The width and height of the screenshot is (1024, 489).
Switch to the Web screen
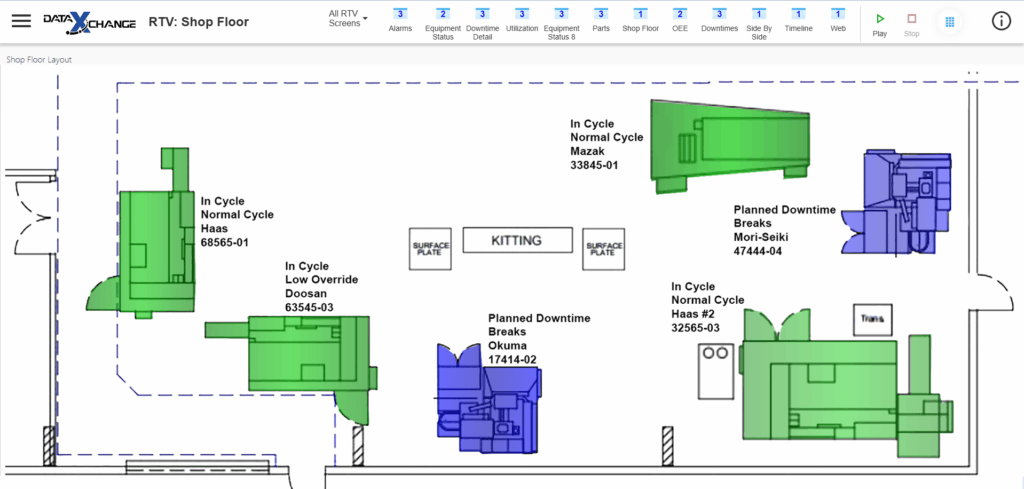point(838,21)
